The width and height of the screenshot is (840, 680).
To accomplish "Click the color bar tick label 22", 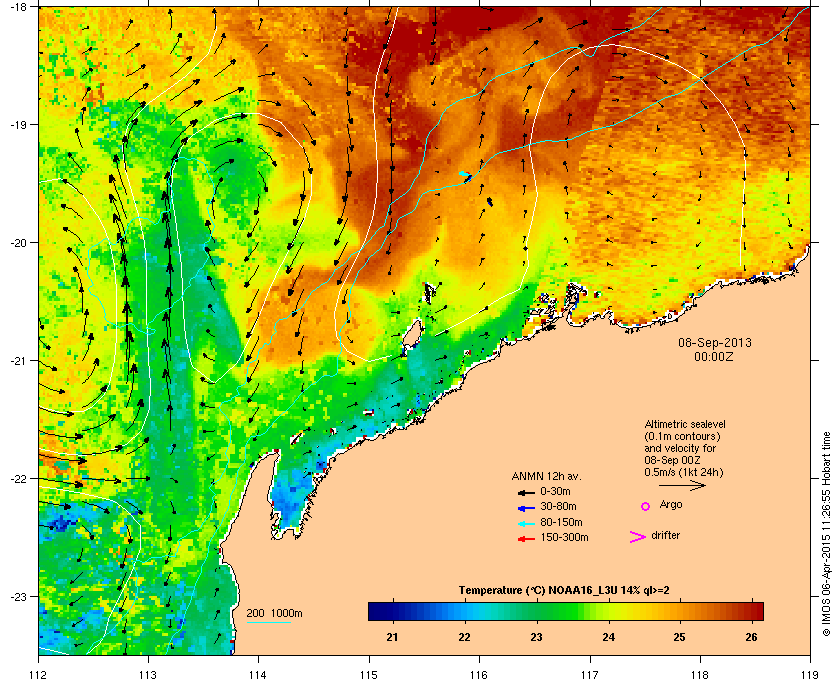I will tap(464, 637).
